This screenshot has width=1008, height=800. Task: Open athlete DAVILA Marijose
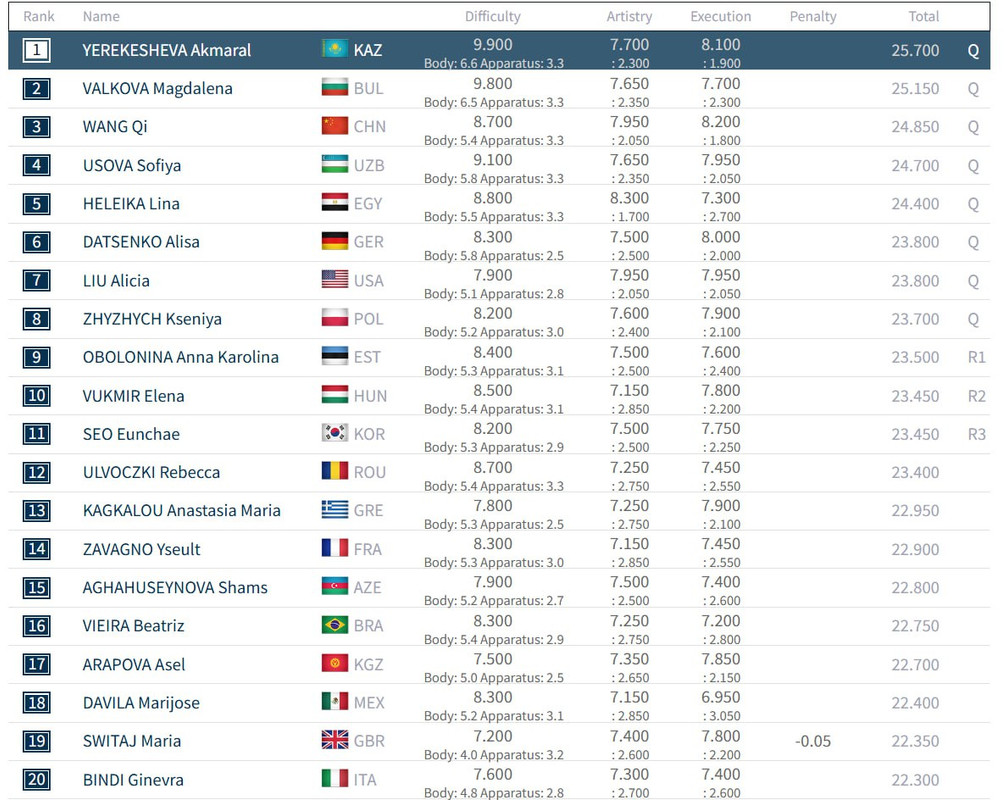(141, 703)
